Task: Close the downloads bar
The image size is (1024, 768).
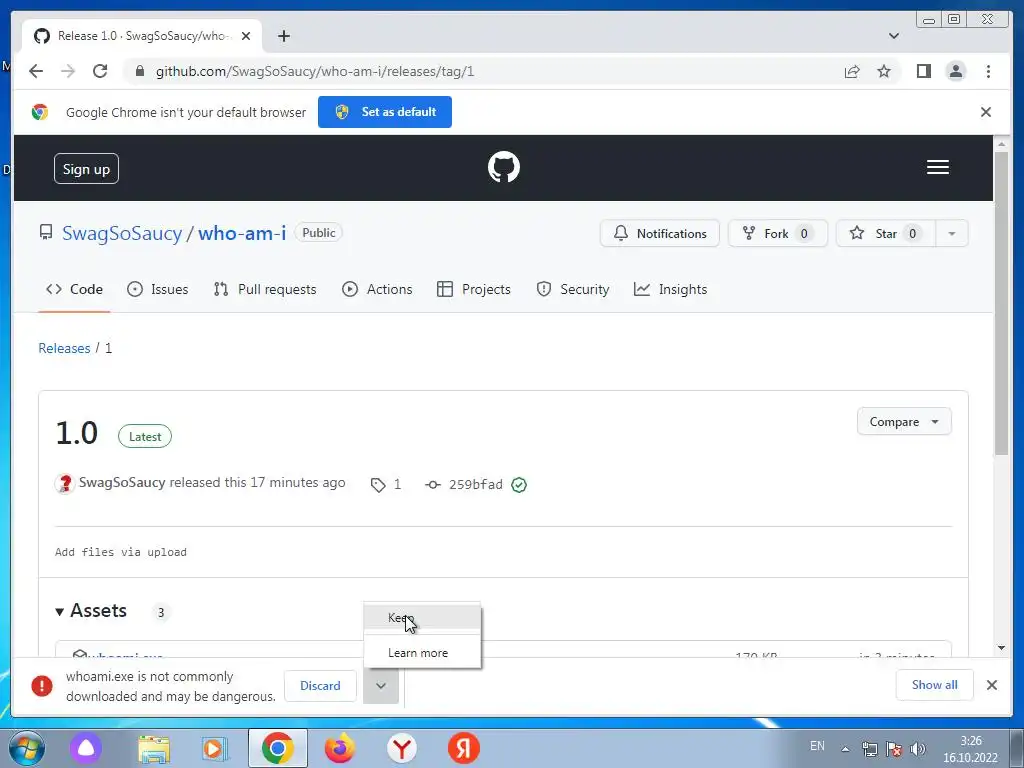Action: click(991, 685)
